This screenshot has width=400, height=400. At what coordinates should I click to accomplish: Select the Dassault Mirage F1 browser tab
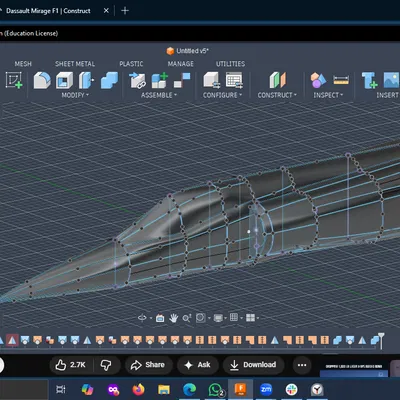point(48,11)
